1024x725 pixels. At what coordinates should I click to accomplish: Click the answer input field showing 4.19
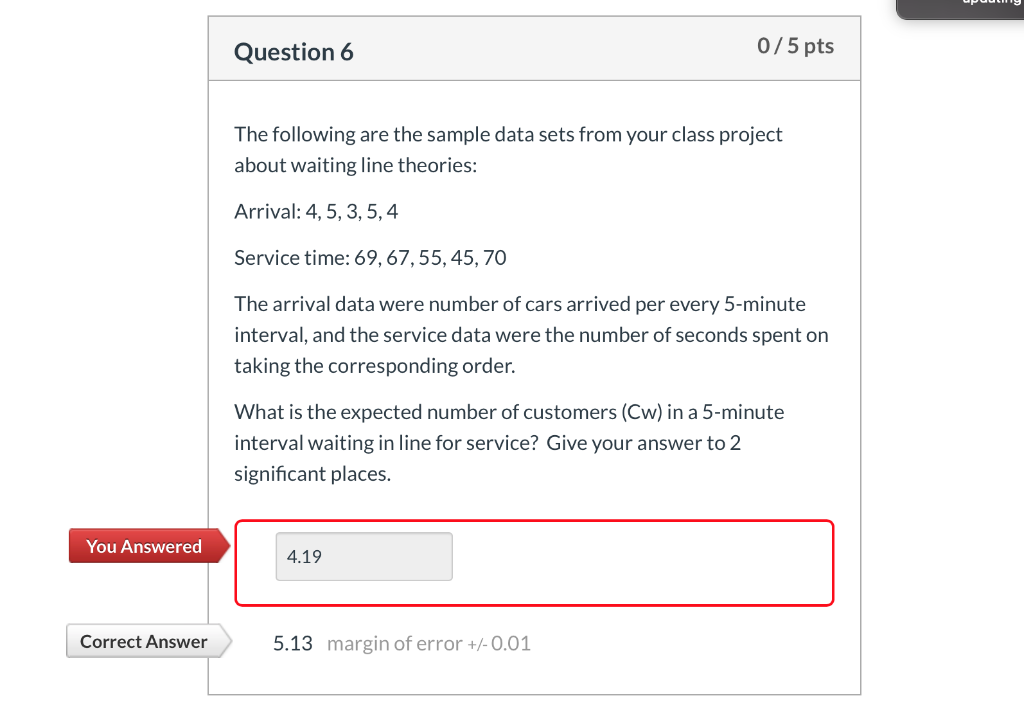point(363,556)
